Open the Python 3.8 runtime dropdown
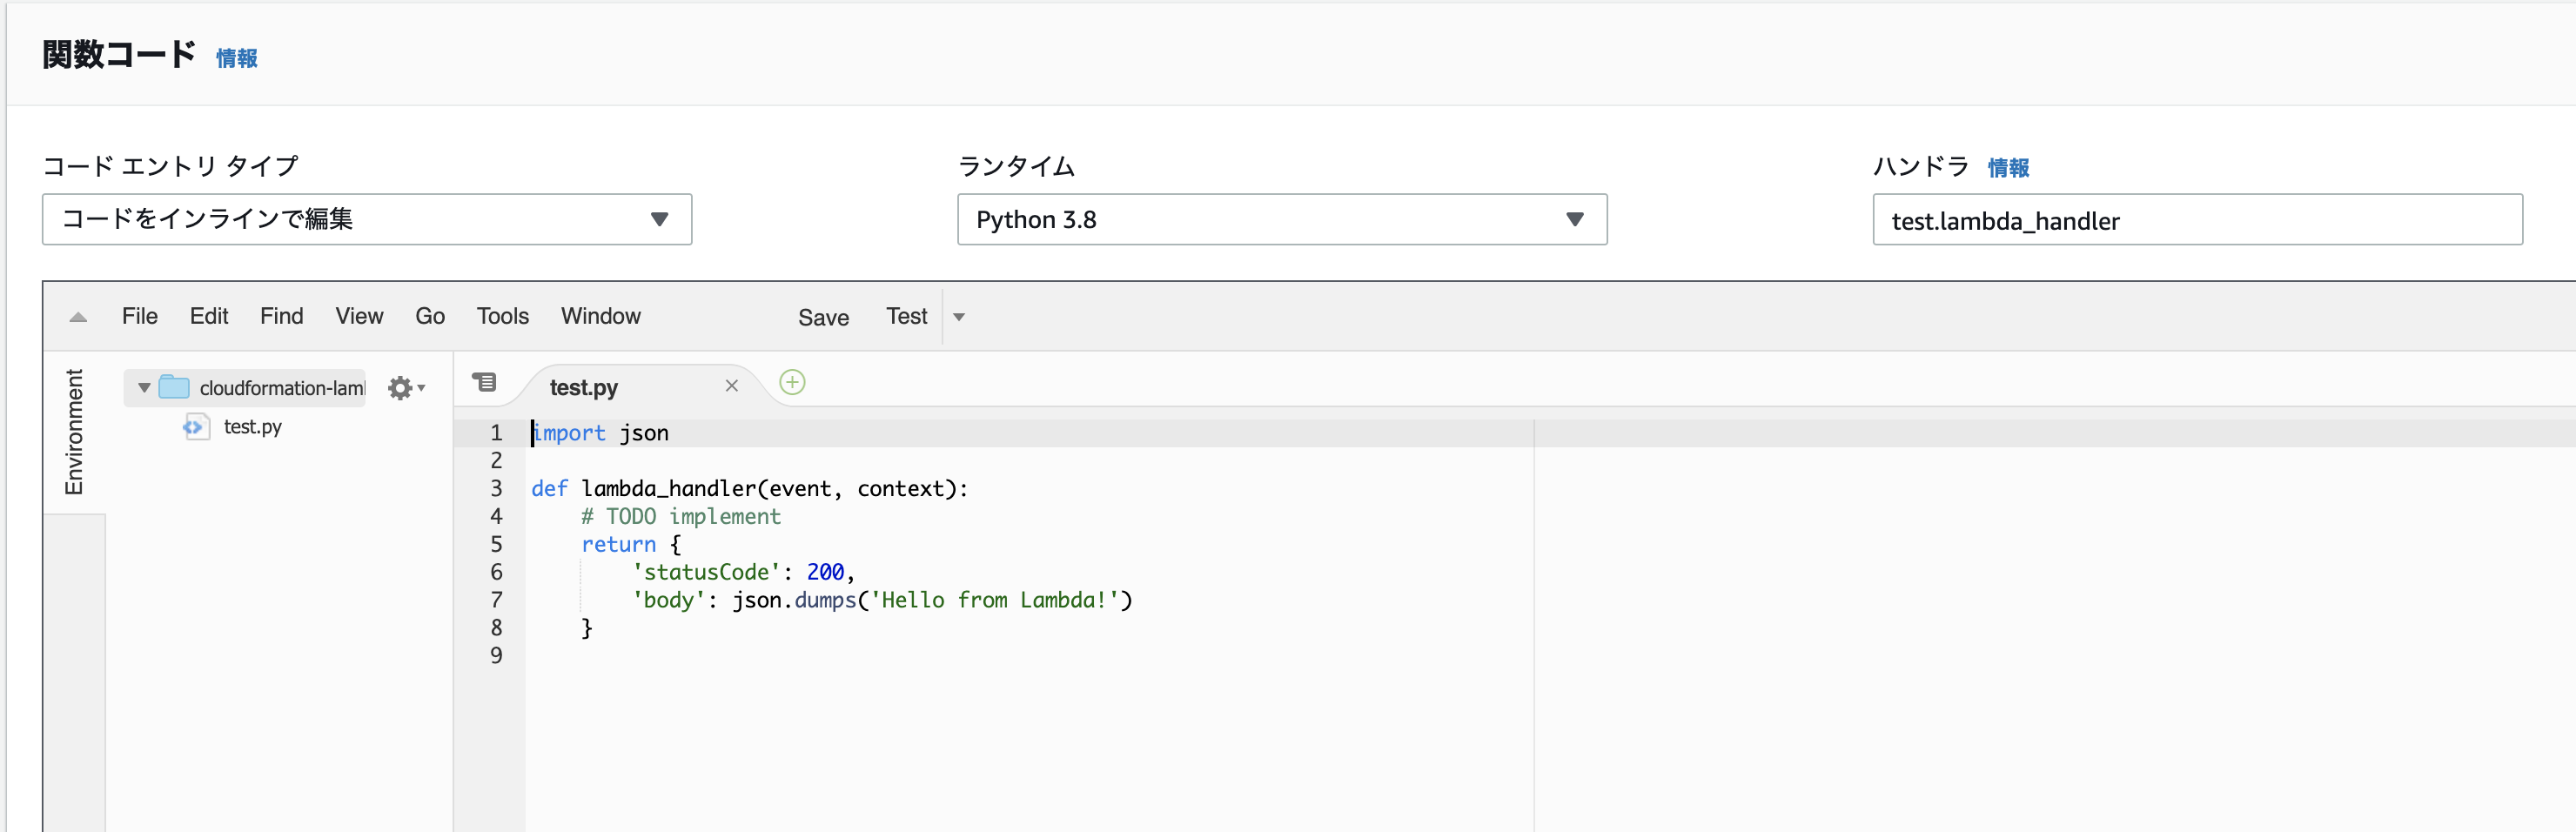Viewport: 2576px width, 832px height. click(1281, 219)
